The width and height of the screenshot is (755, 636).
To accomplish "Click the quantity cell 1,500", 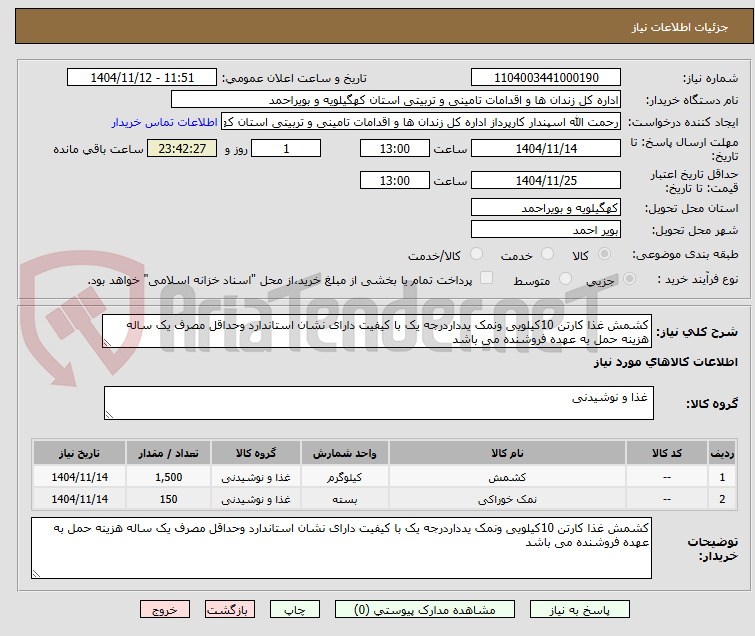I will [169, 477].
